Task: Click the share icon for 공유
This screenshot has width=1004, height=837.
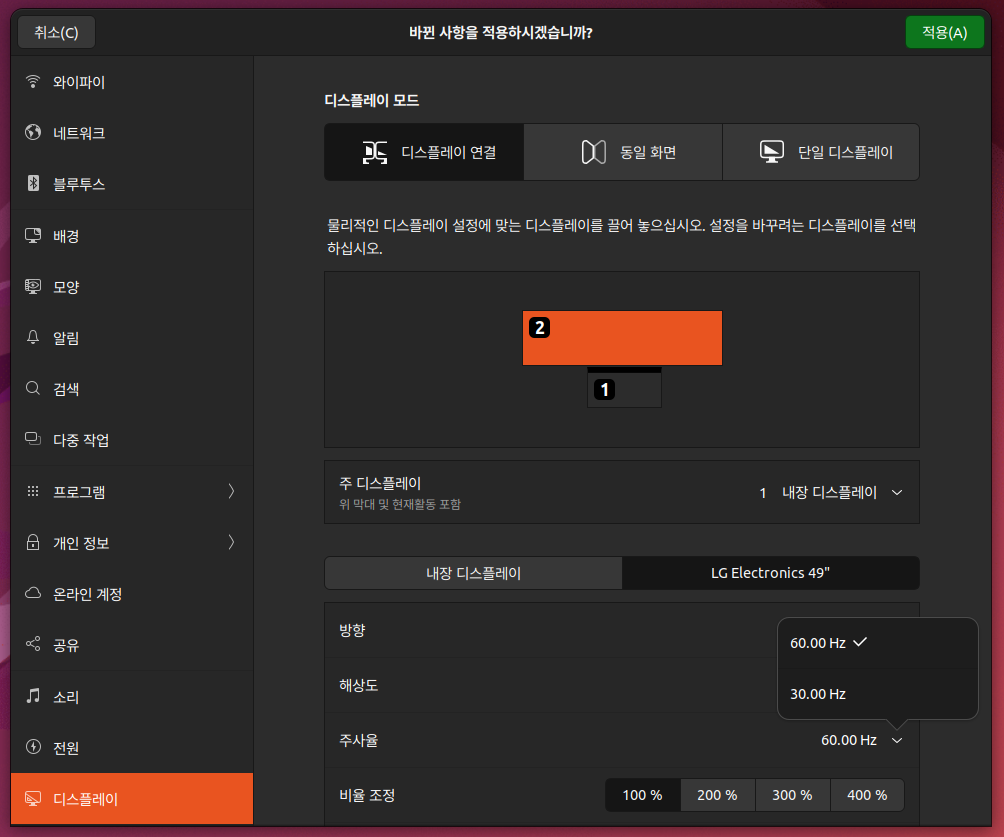Action: click(x=33, y=644)
